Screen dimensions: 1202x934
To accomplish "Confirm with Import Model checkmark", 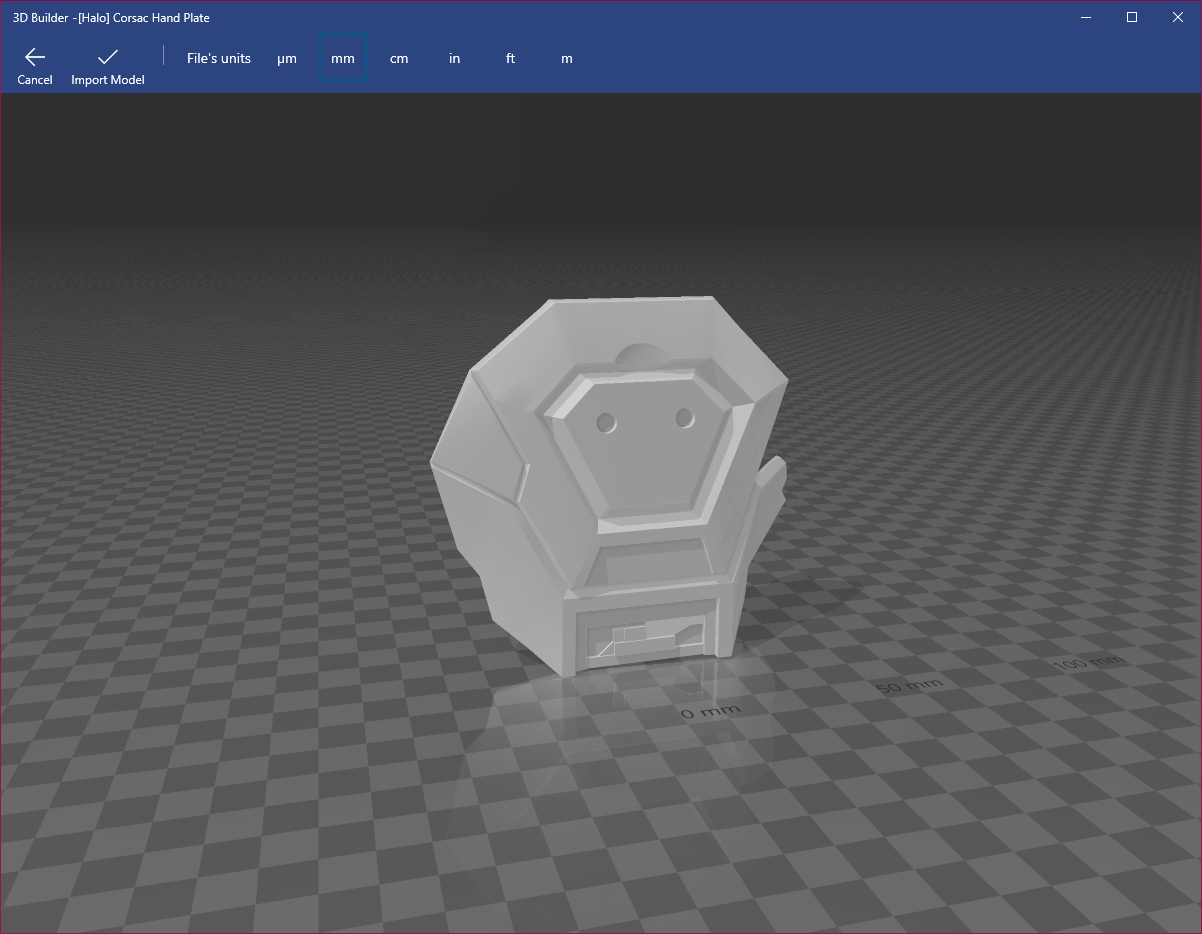I will pyautogui.click(x=108, y=66).
